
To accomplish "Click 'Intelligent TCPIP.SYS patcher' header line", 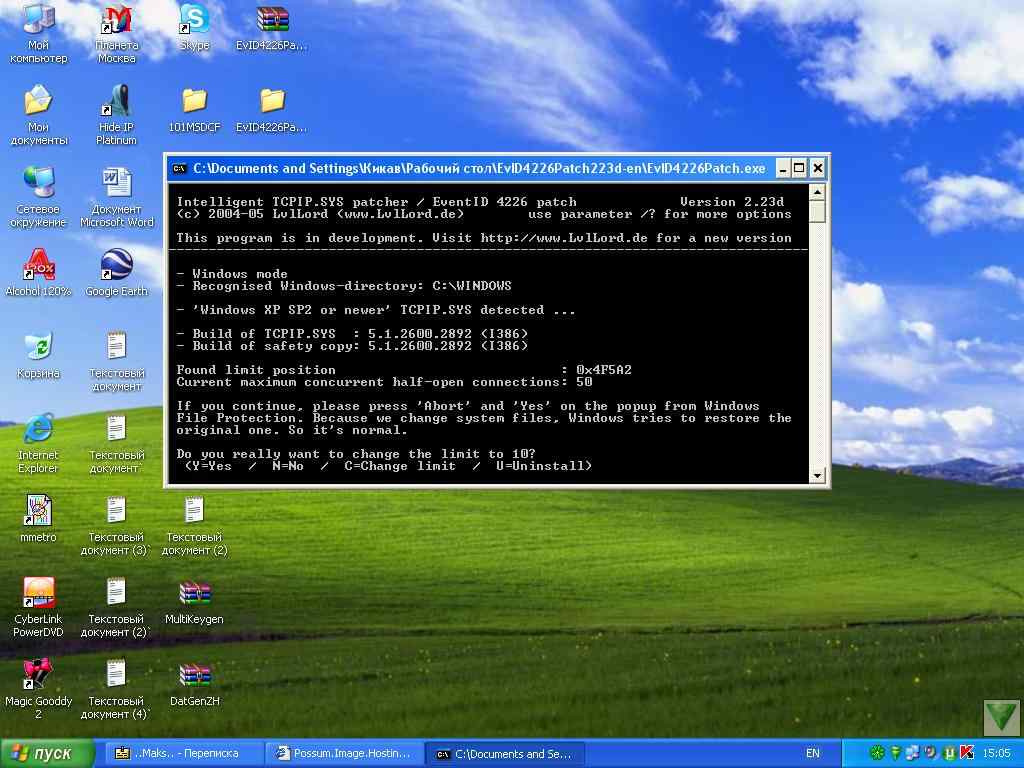I will [376, 202].
